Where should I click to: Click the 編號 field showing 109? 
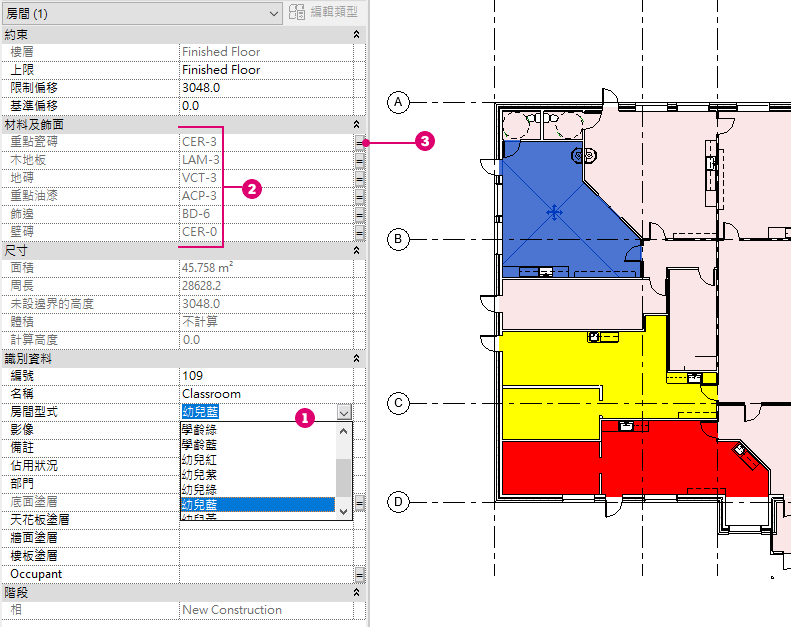click(x=266, y=376)
